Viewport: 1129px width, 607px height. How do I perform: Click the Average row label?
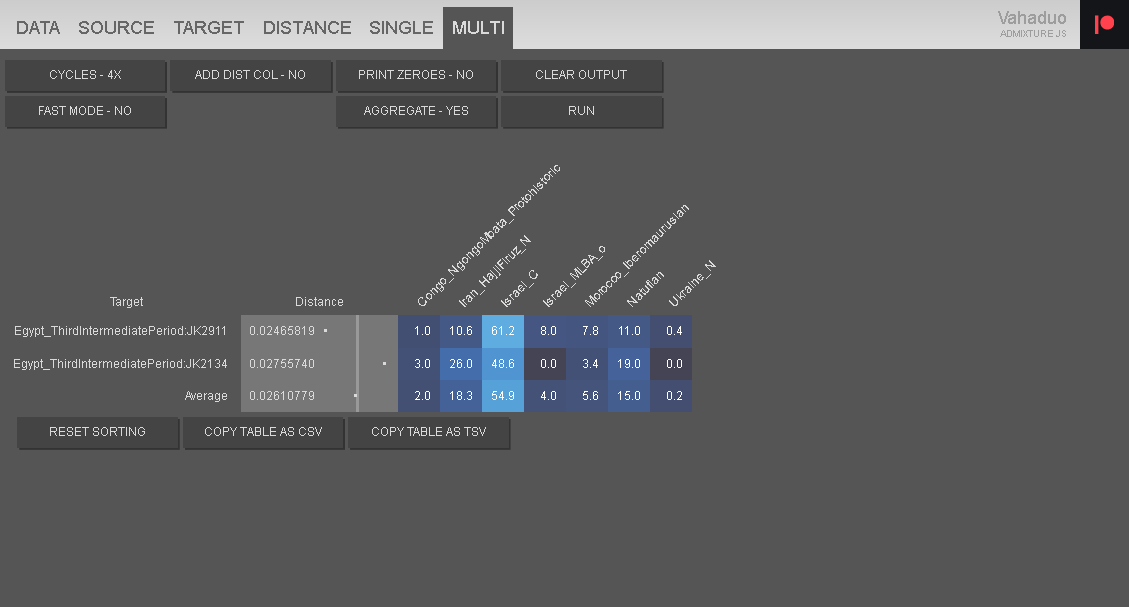[x=206, y=396]
